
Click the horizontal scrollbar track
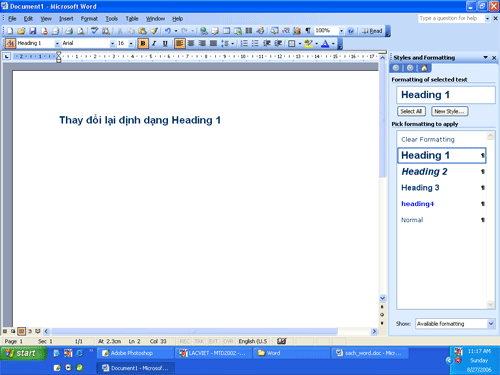pos(195,331)
